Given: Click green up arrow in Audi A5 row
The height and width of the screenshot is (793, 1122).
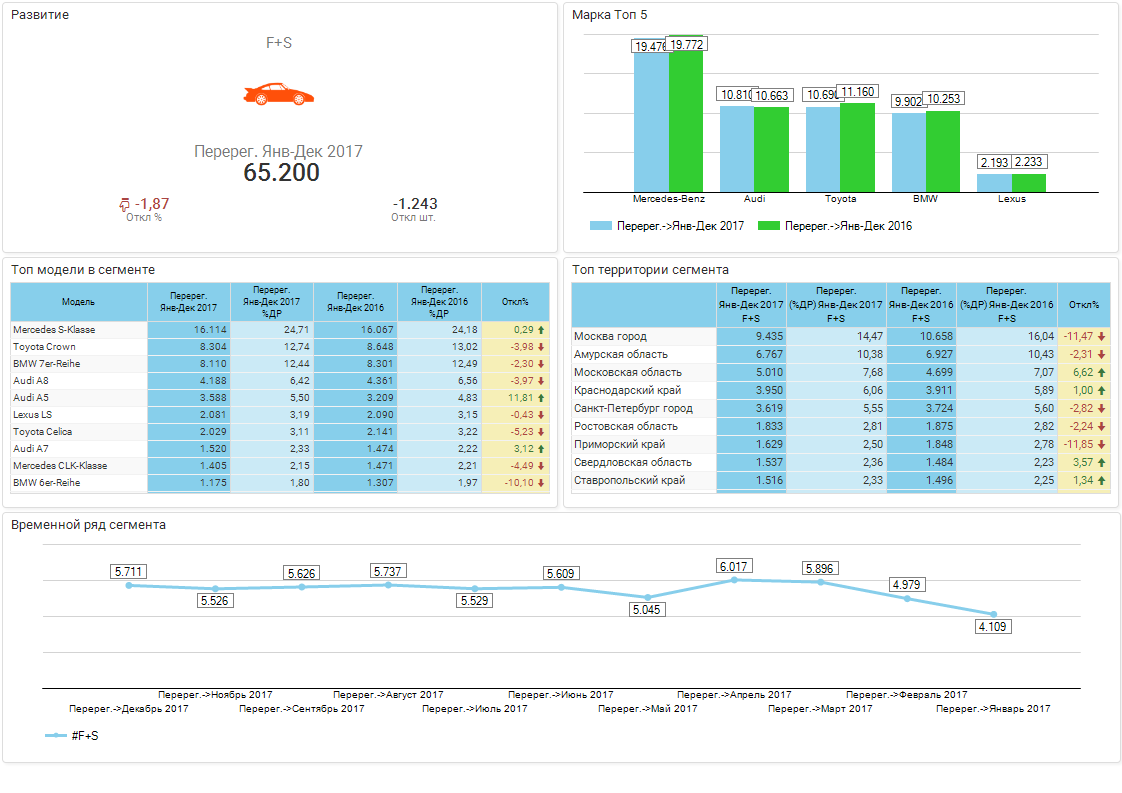Looking at the screenshot, I should pos(541,398).
